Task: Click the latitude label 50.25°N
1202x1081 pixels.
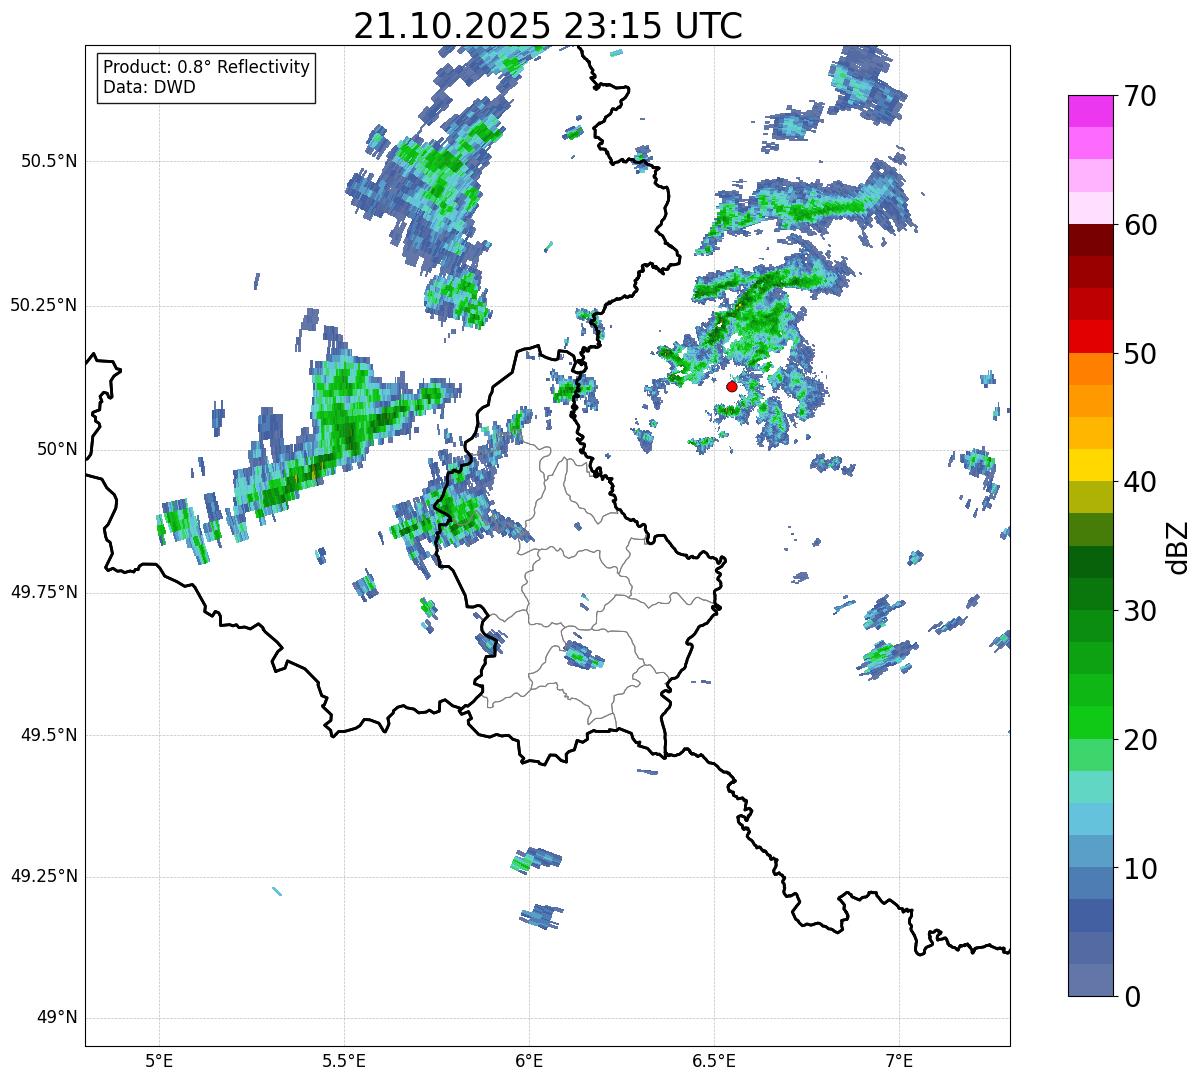Action: pyautogui.click(x=44, y=305)
